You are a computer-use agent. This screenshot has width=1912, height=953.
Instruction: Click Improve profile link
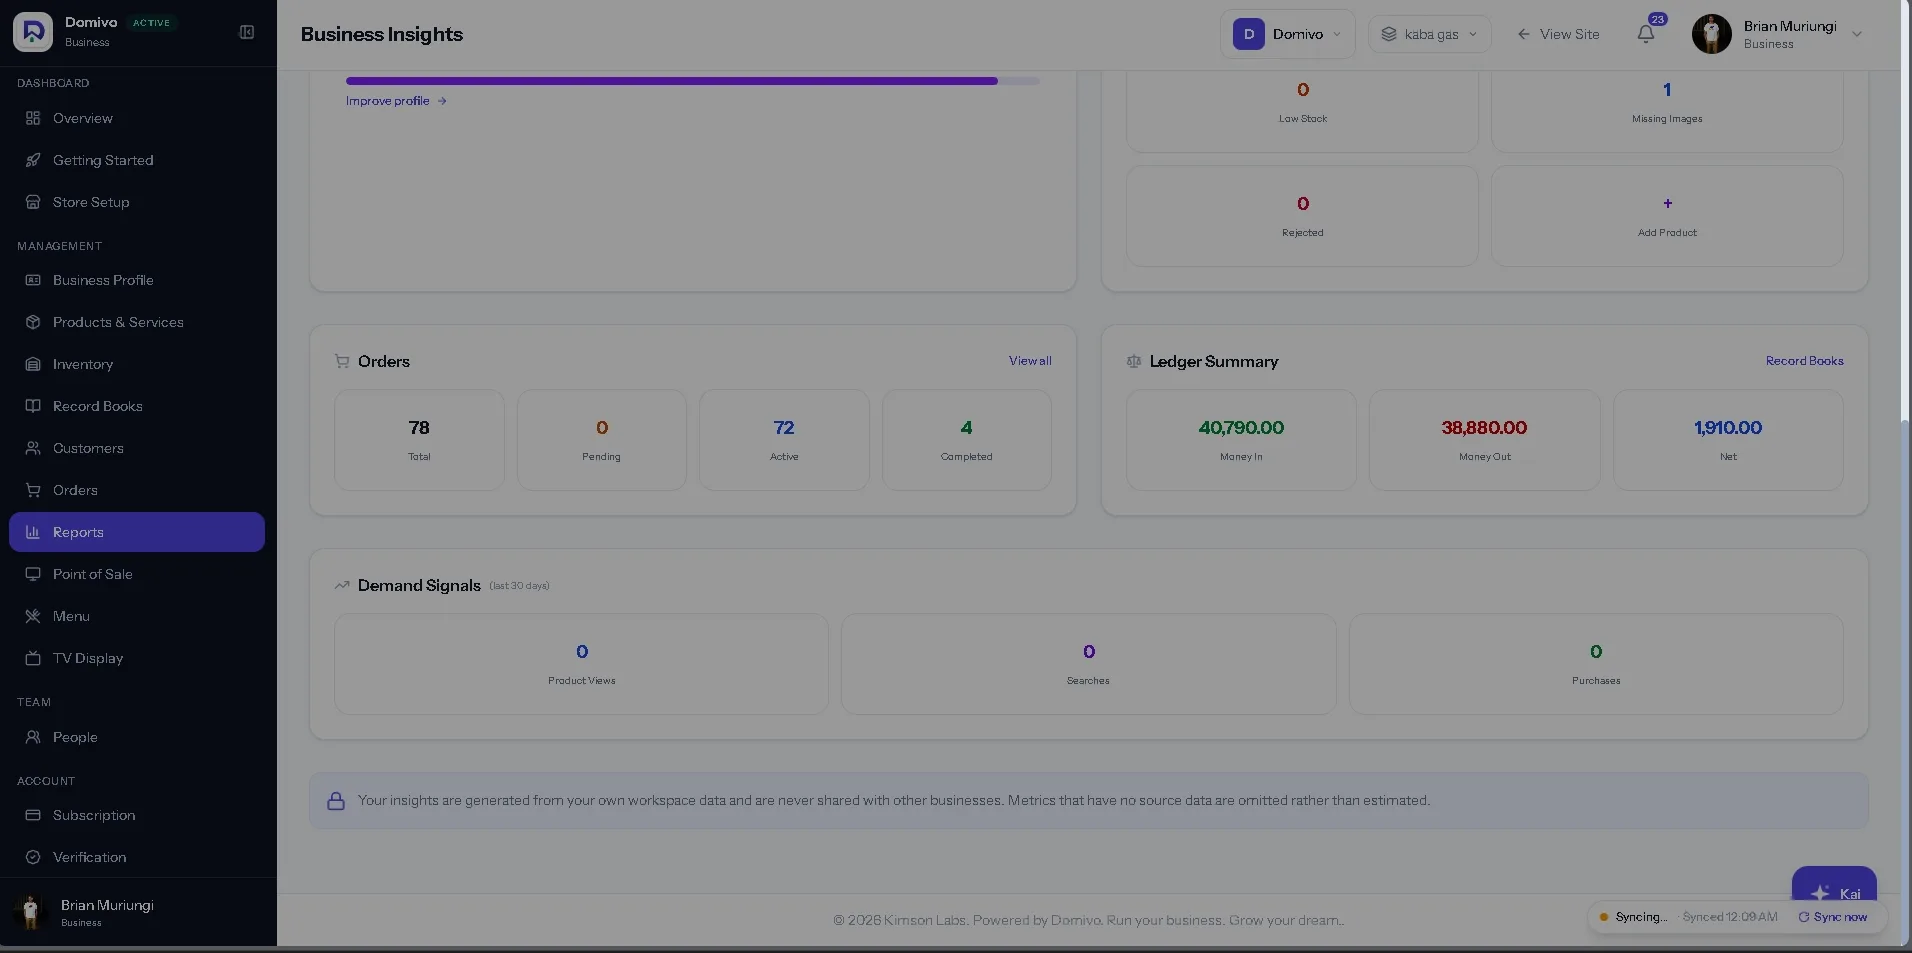click(396, 101)
